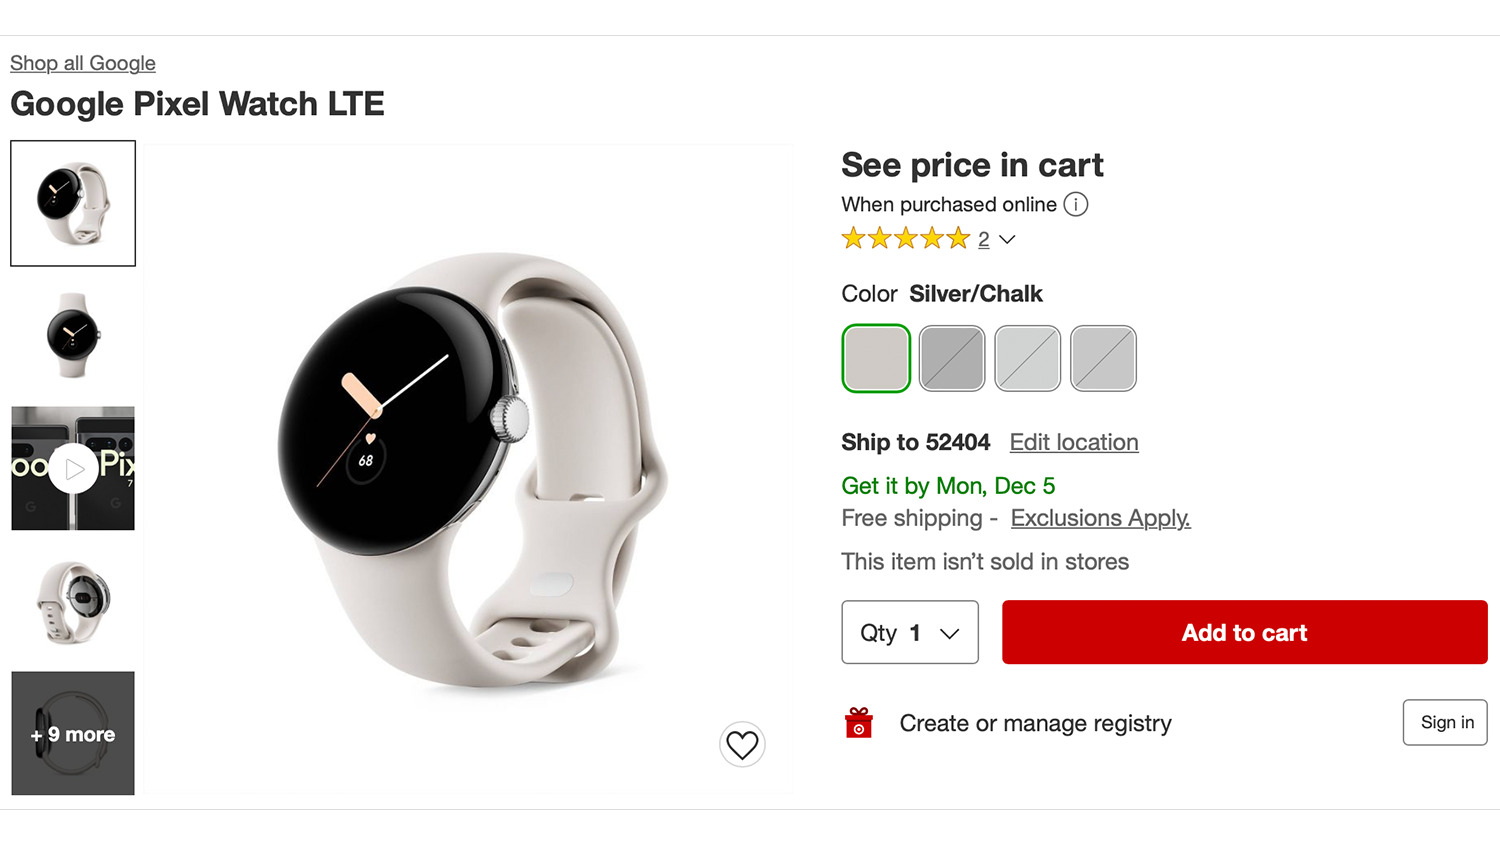1500x844 pixels.
Task: Click the 'Edit location' link
Action: pyautogui.click(x=1073, y=442)
